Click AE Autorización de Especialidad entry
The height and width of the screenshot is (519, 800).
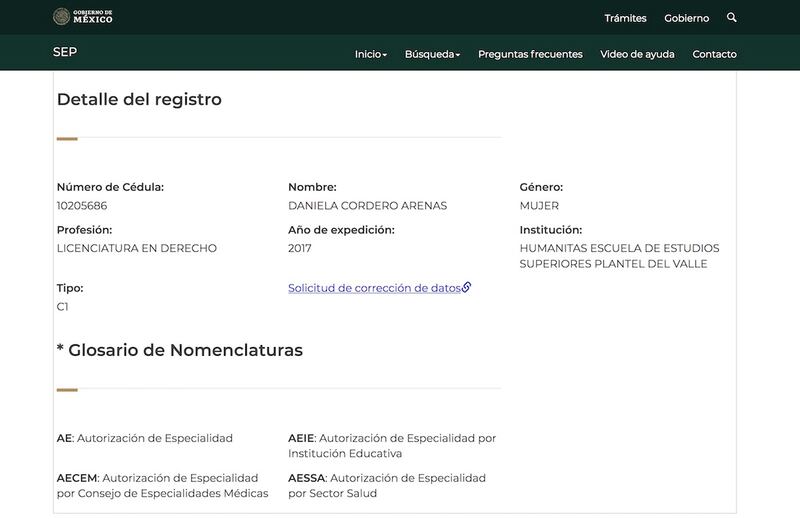tap(145, 438)
